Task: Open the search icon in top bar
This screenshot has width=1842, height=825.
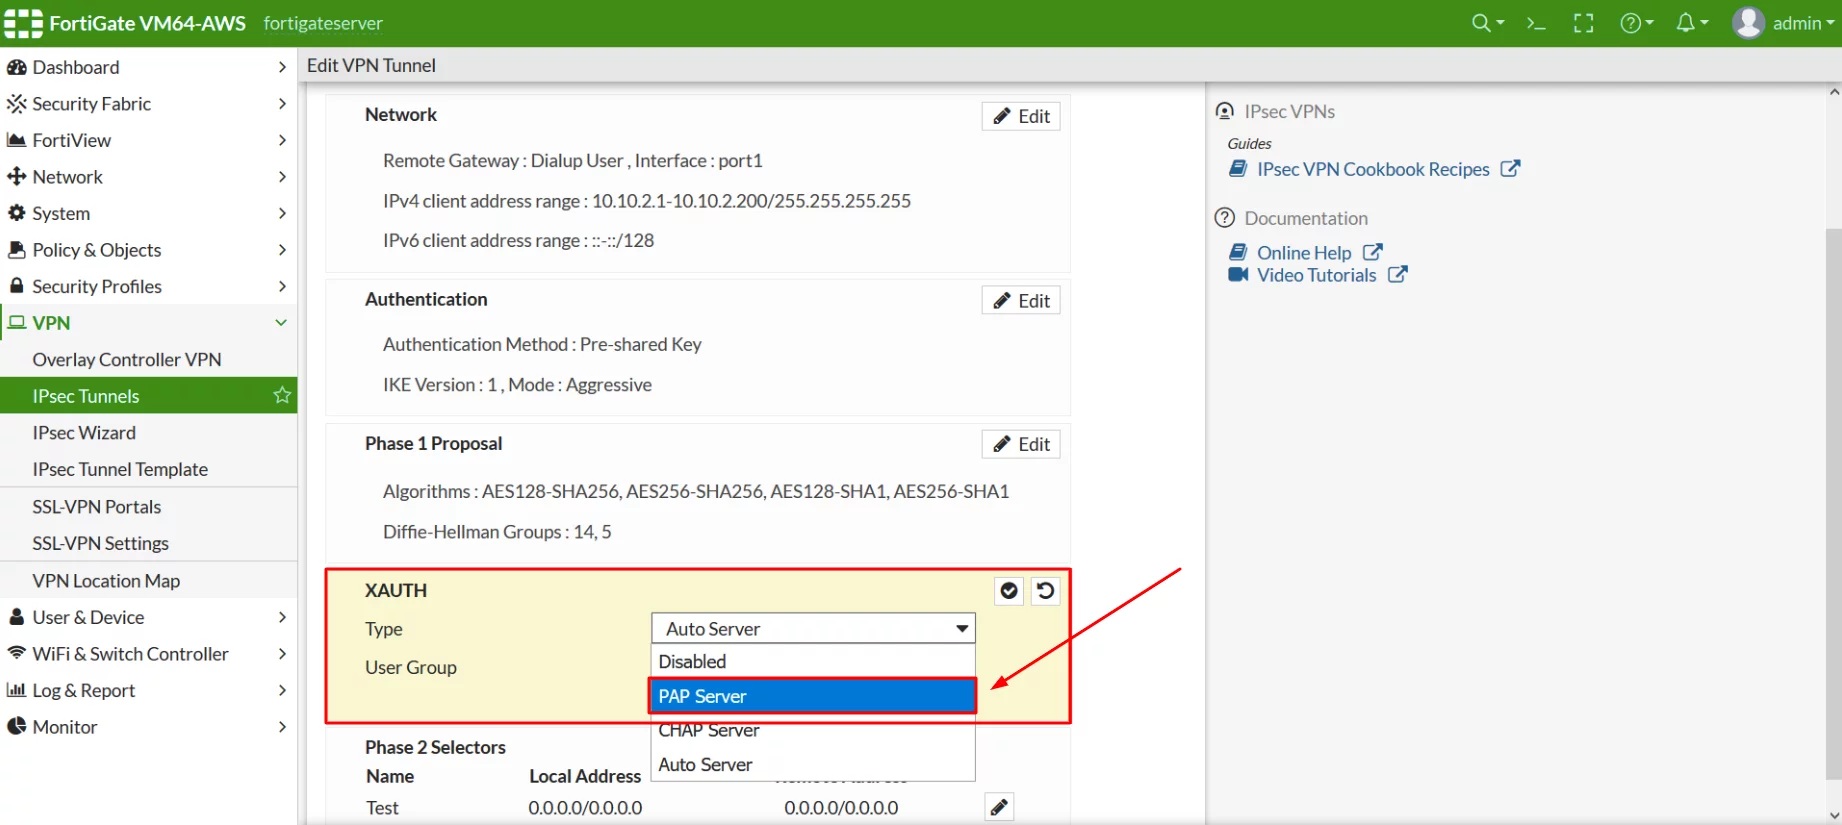Action: [x=1487, y=23]
